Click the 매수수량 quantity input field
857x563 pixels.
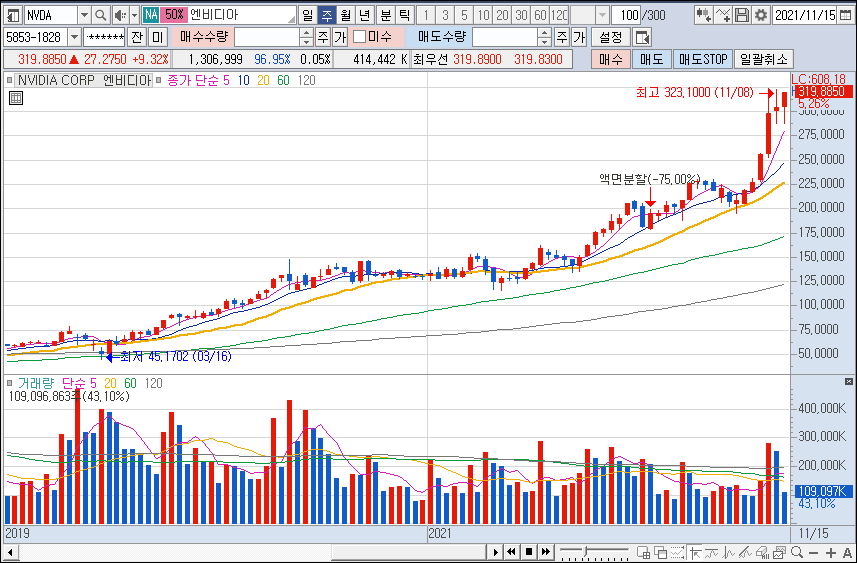pyautogui.click(x=267, y=37)
